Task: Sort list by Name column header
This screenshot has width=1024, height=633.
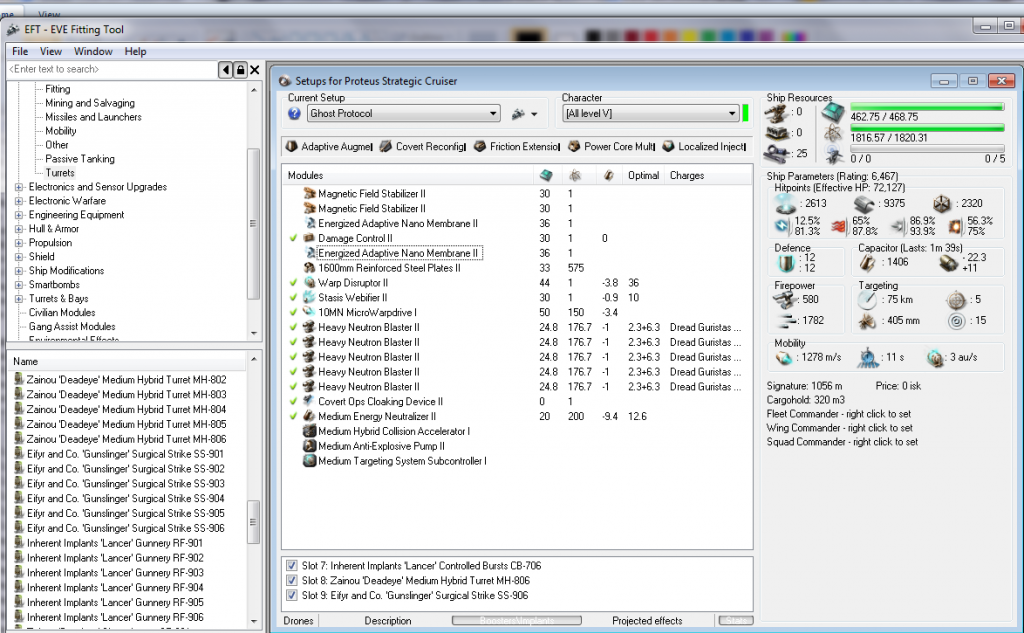Action: pyautogui.click(x=128, y=361)
